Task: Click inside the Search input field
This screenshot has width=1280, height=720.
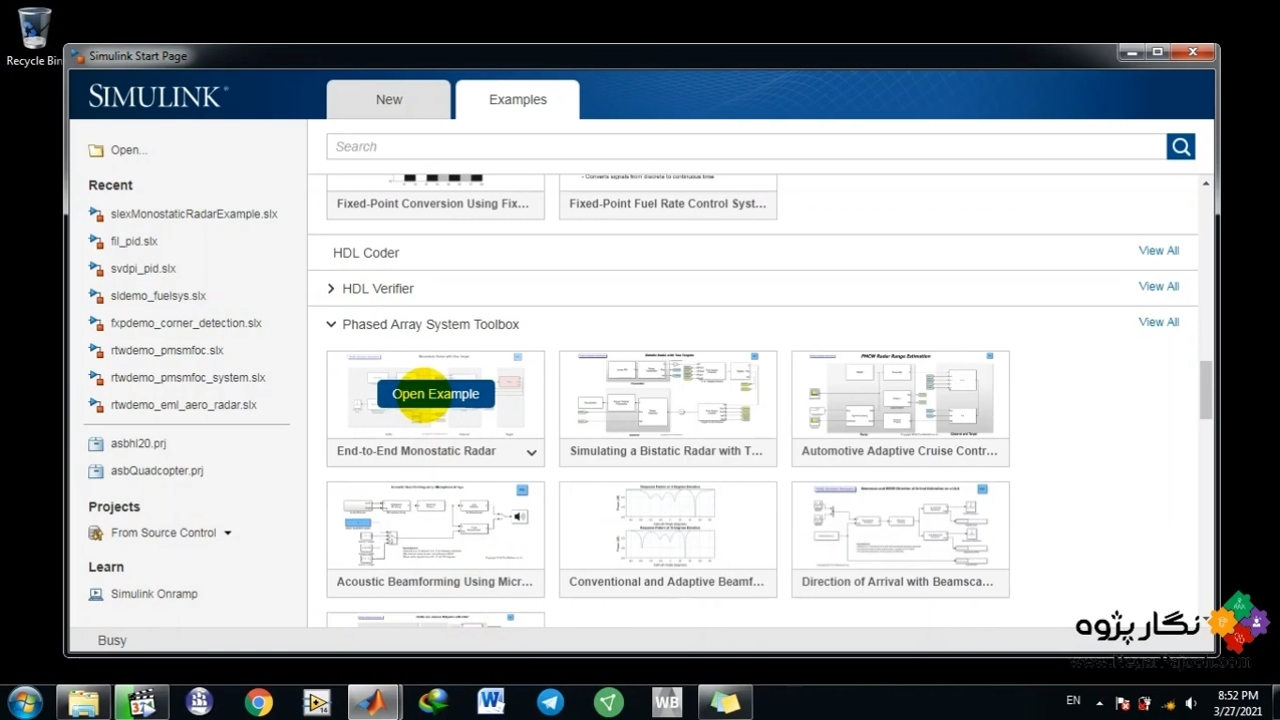Action: click(745, 147)
